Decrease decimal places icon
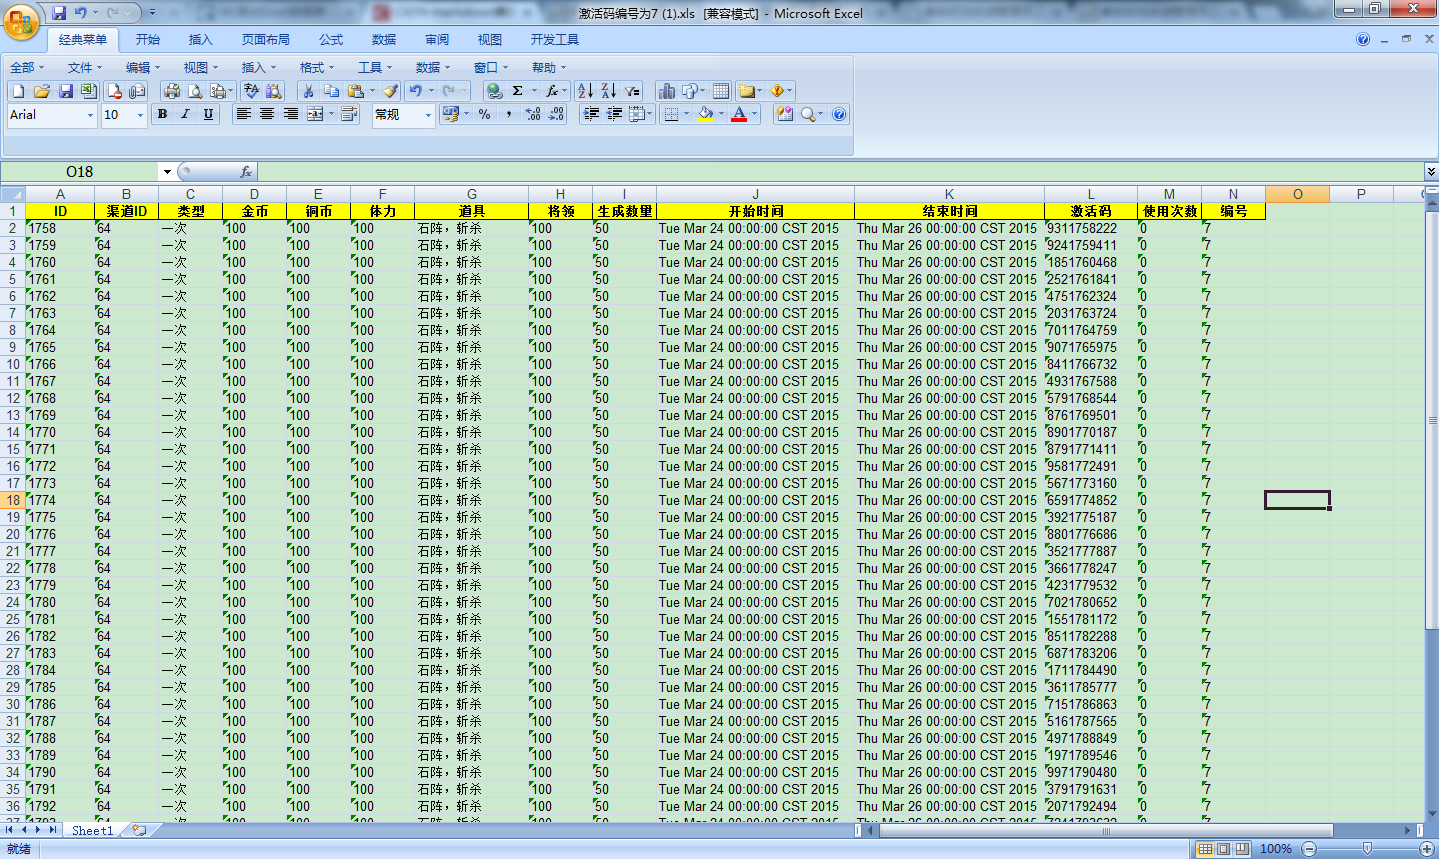This screenshot has width=1439, height=859. tap(557, 115)
